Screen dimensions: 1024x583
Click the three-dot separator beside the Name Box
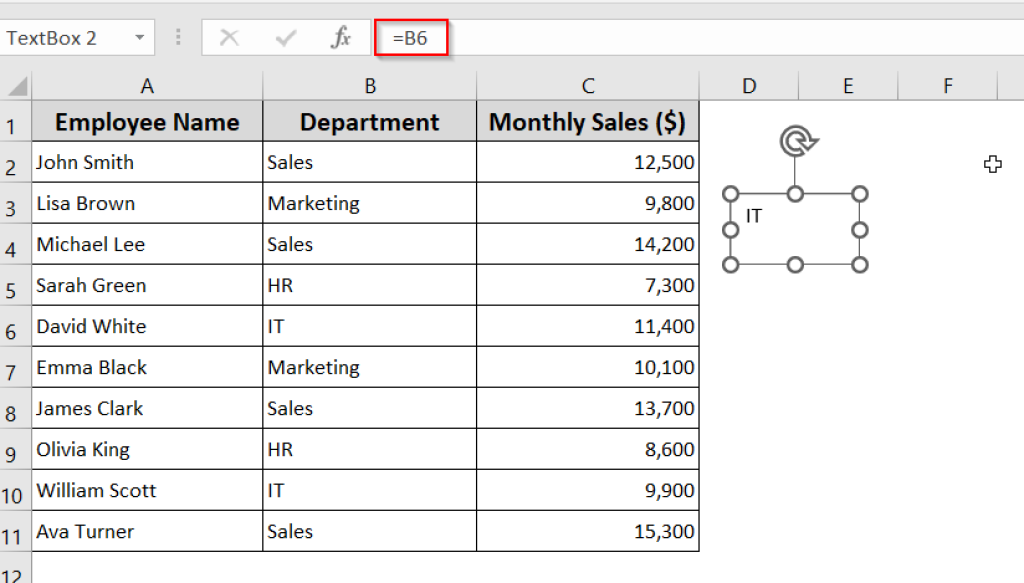[178, 36]
